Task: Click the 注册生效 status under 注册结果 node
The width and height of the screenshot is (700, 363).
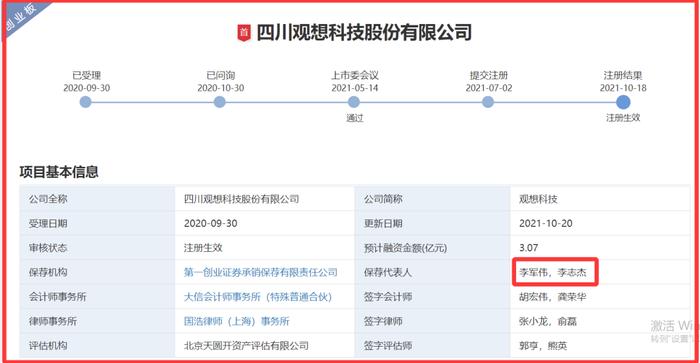Action: click(x=623, y=117)
